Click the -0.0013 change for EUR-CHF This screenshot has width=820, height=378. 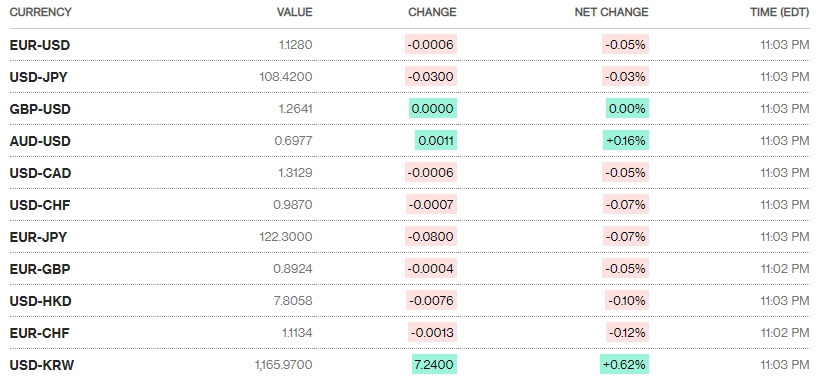pos(432,332)
